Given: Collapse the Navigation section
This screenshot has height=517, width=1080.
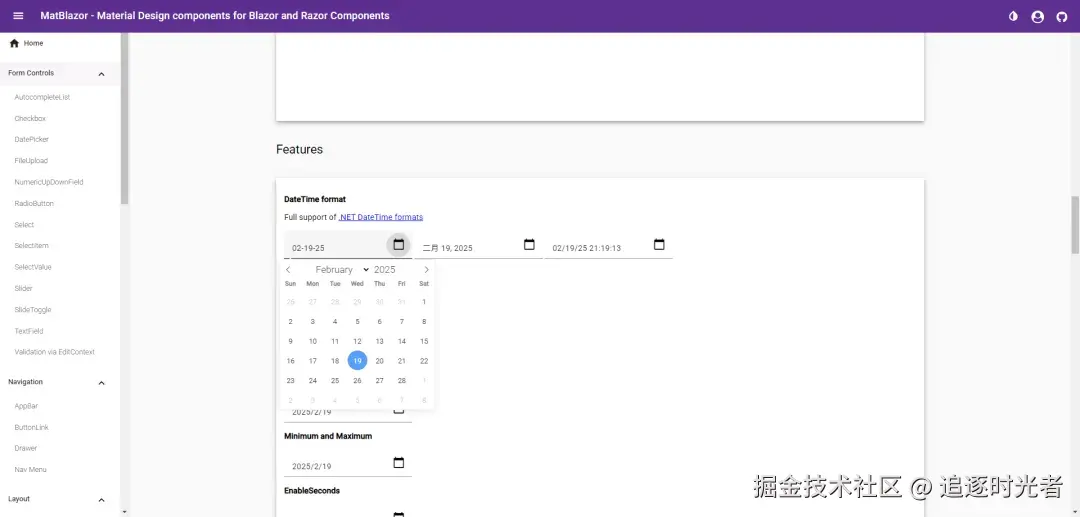Looking at the screenshot, I should click(101, 383).
